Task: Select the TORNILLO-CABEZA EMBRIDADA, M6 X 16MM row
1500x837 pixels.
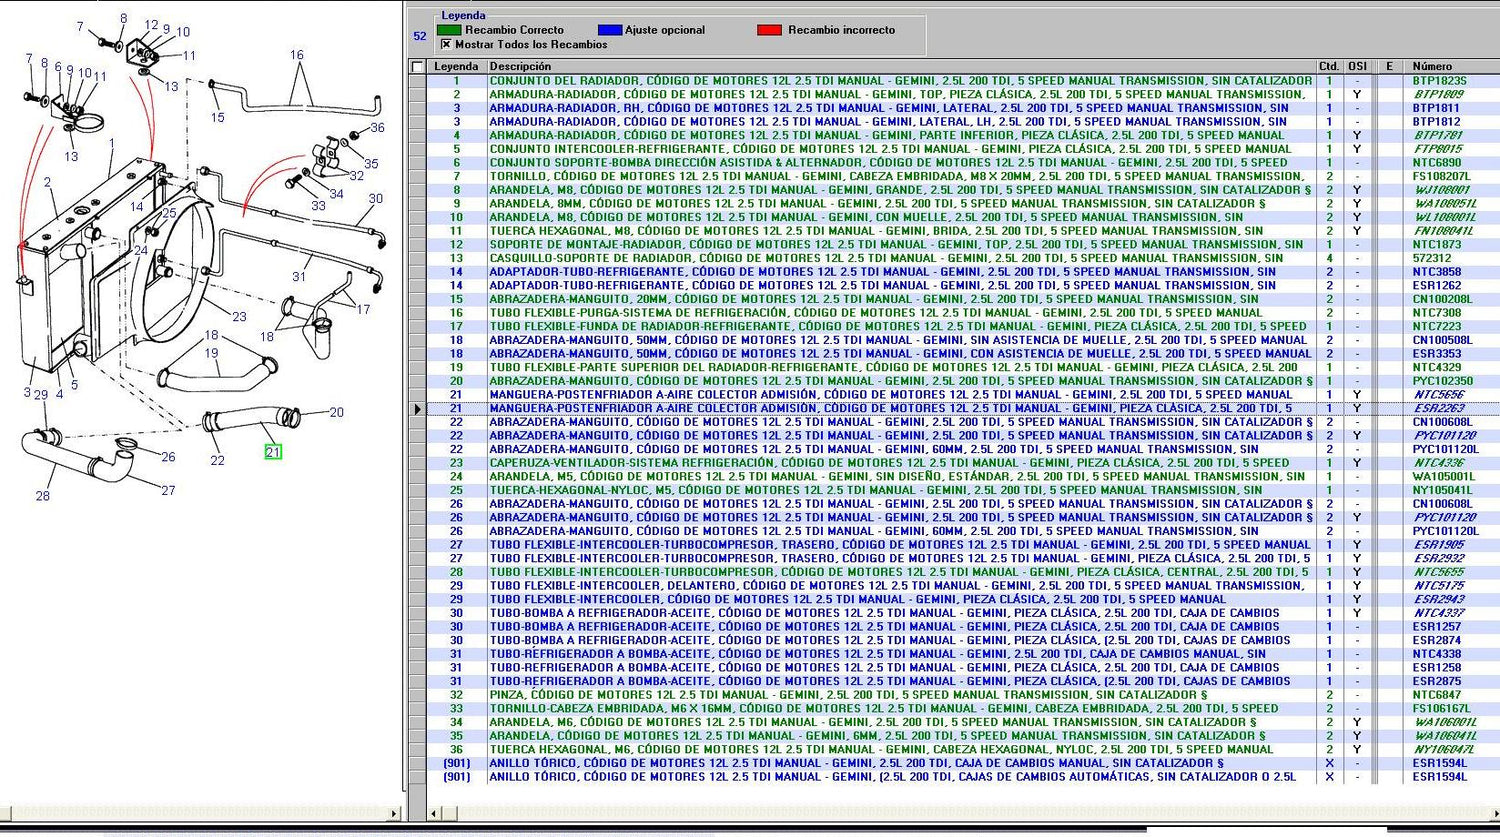Action: tap(883, 708)
